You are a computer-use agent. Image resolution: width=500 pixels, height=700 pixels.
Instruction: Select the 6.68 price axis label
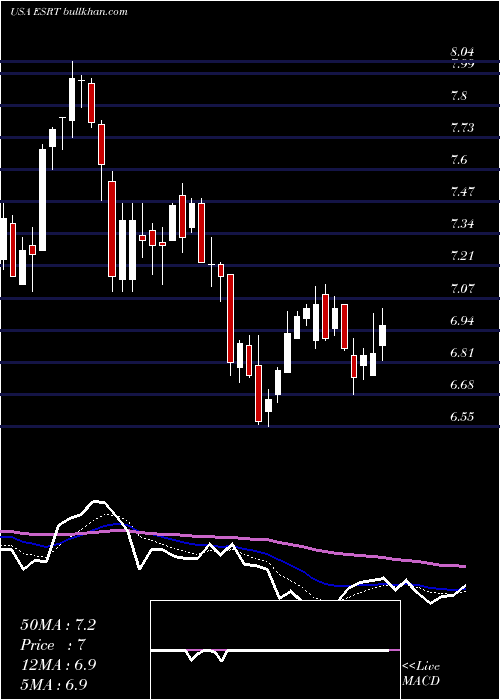462,385
